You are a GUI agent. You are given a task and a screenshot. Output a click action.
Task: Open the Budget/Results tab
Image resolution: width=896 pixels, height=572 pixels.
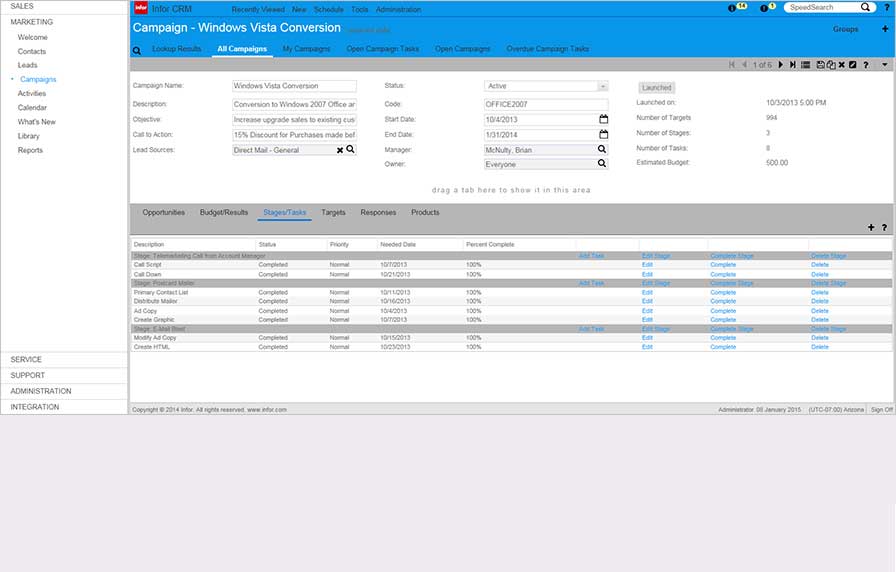224,212
